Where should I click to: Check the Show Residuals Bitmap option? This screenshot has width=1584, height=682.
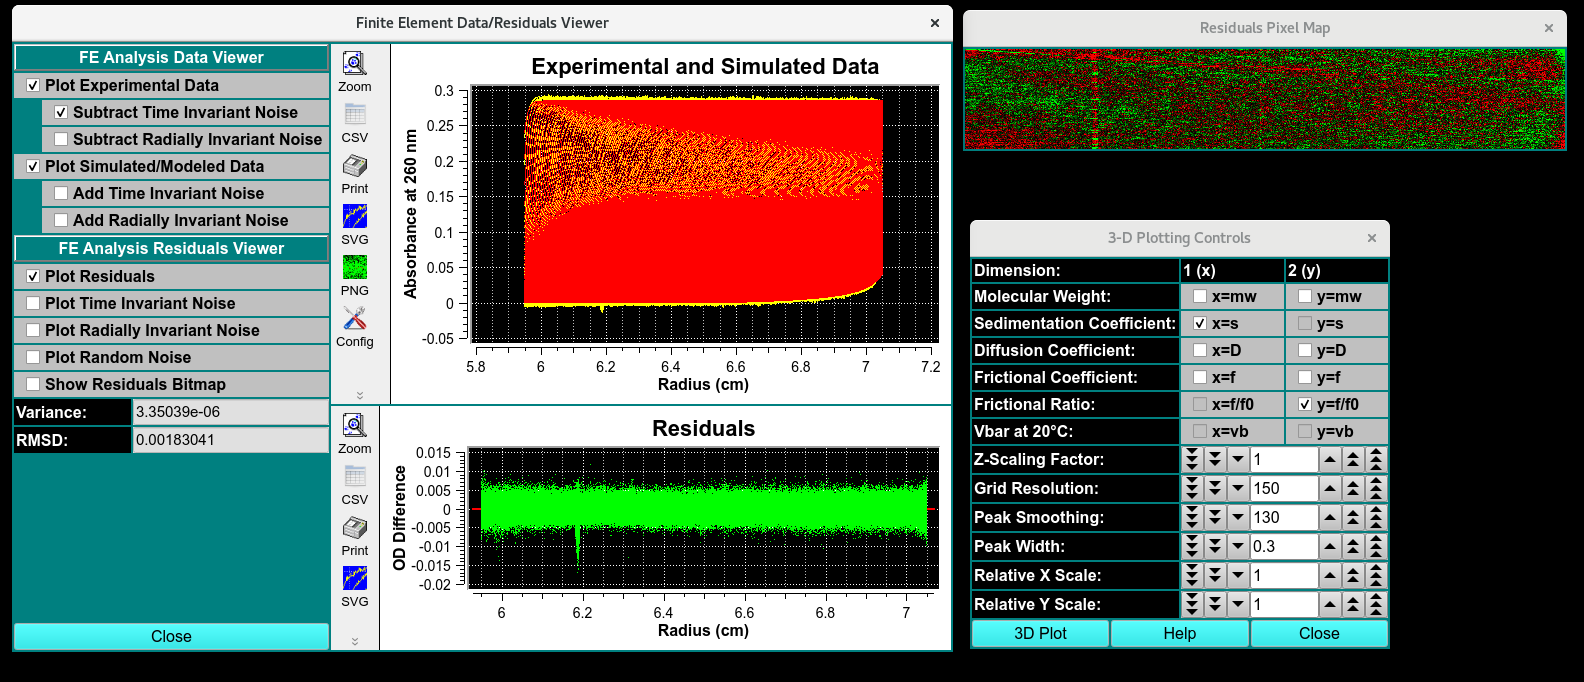click(34, 385)
